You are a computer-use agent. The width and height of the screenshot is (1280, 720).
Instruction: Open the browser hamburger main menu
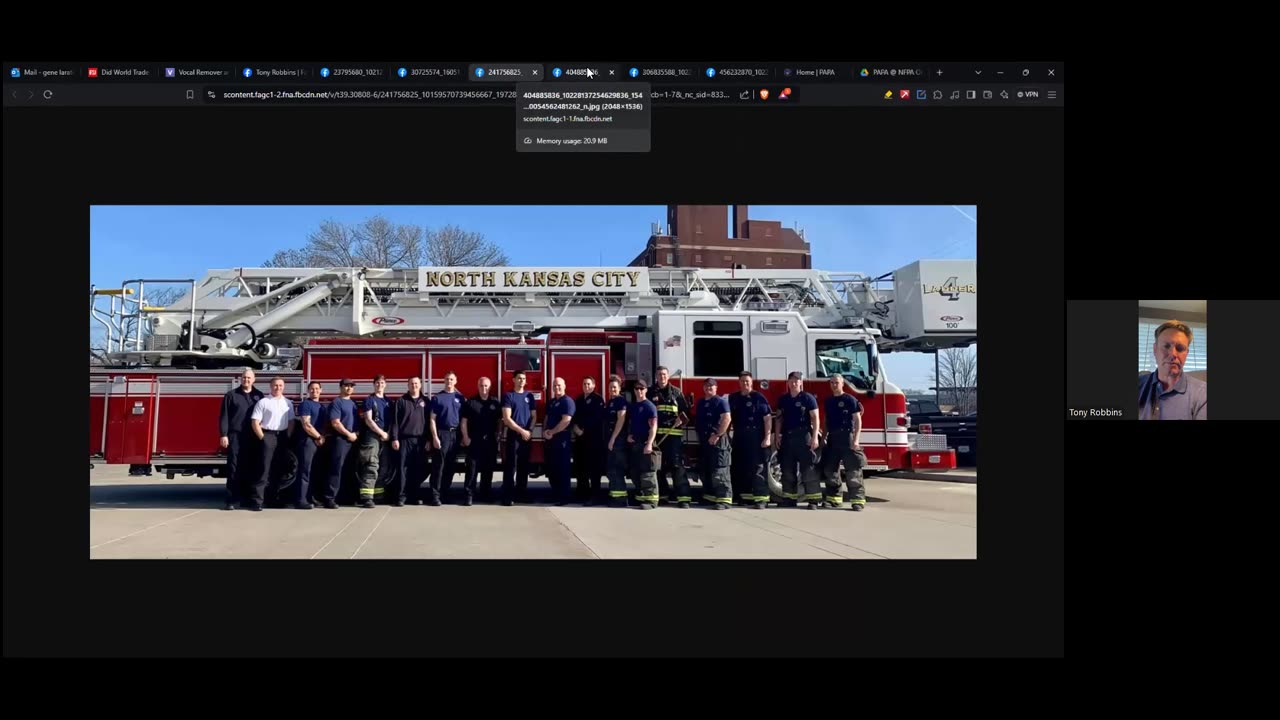tap(1051, 94)
